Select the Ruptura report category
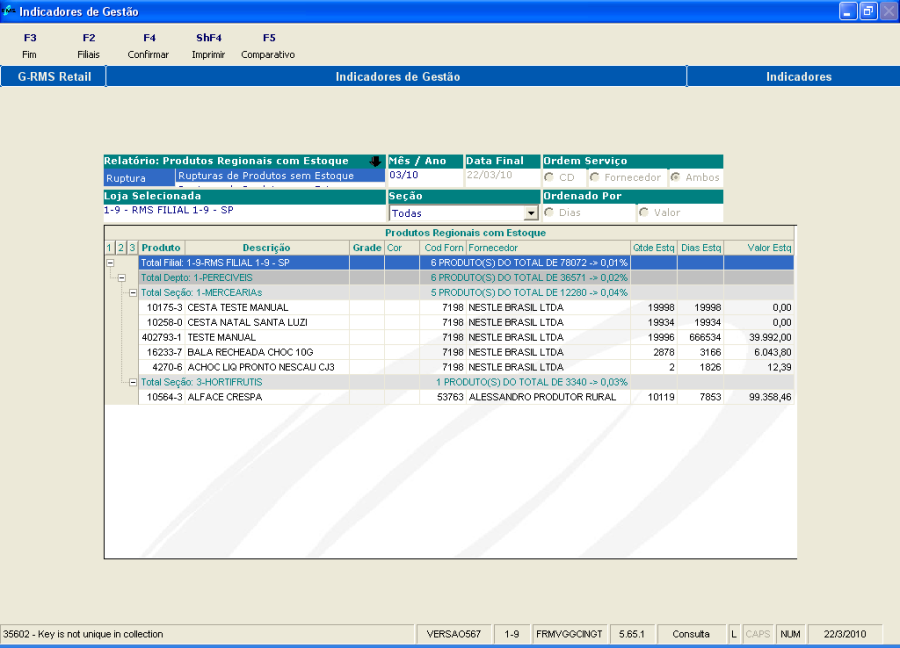900x648 pixels. pos(139,178)
